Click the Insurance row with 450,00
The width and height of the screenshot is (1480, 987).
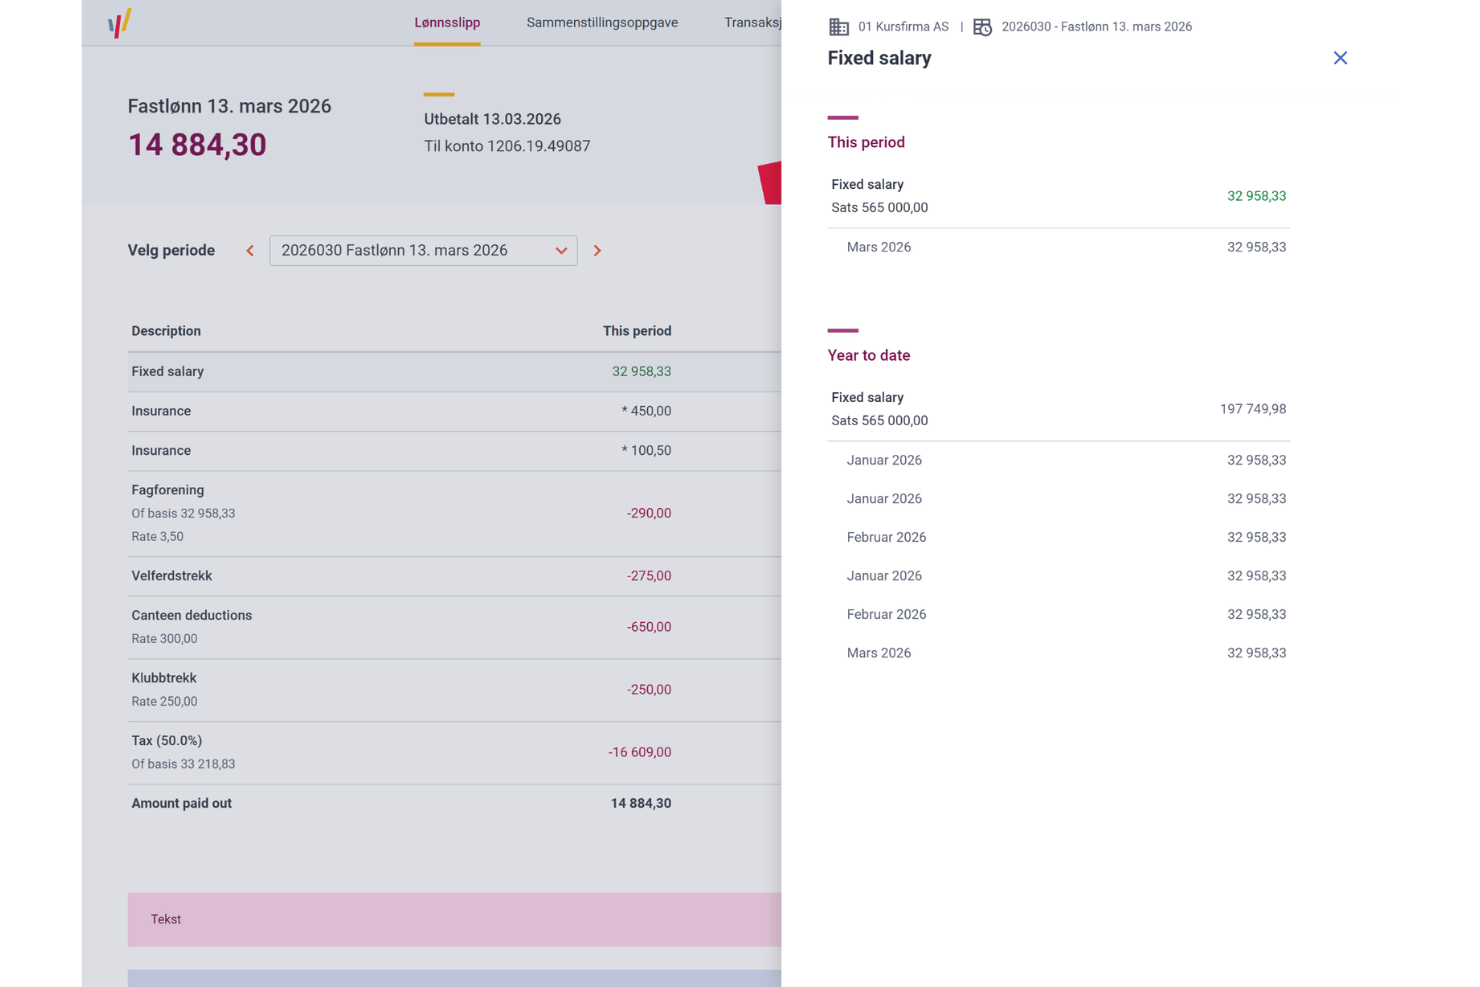[x=454, y=411]
